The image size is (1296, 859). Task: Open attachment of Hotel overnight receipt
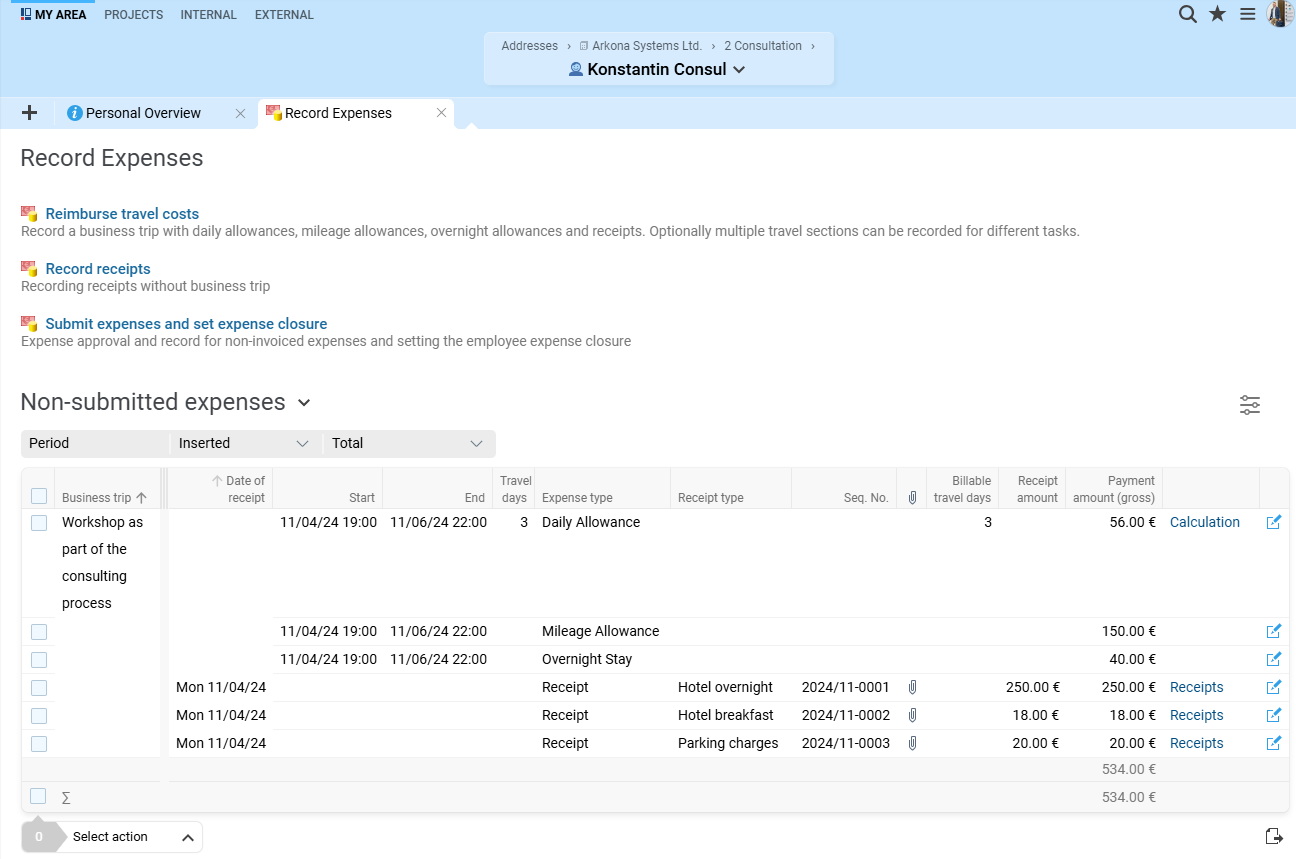point(912,687)
